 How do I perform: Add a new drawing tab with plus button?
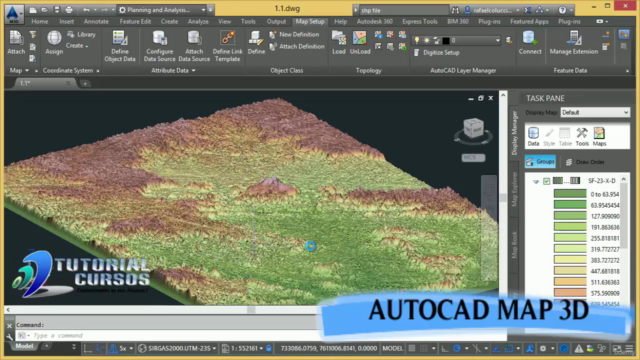[85, 83]
